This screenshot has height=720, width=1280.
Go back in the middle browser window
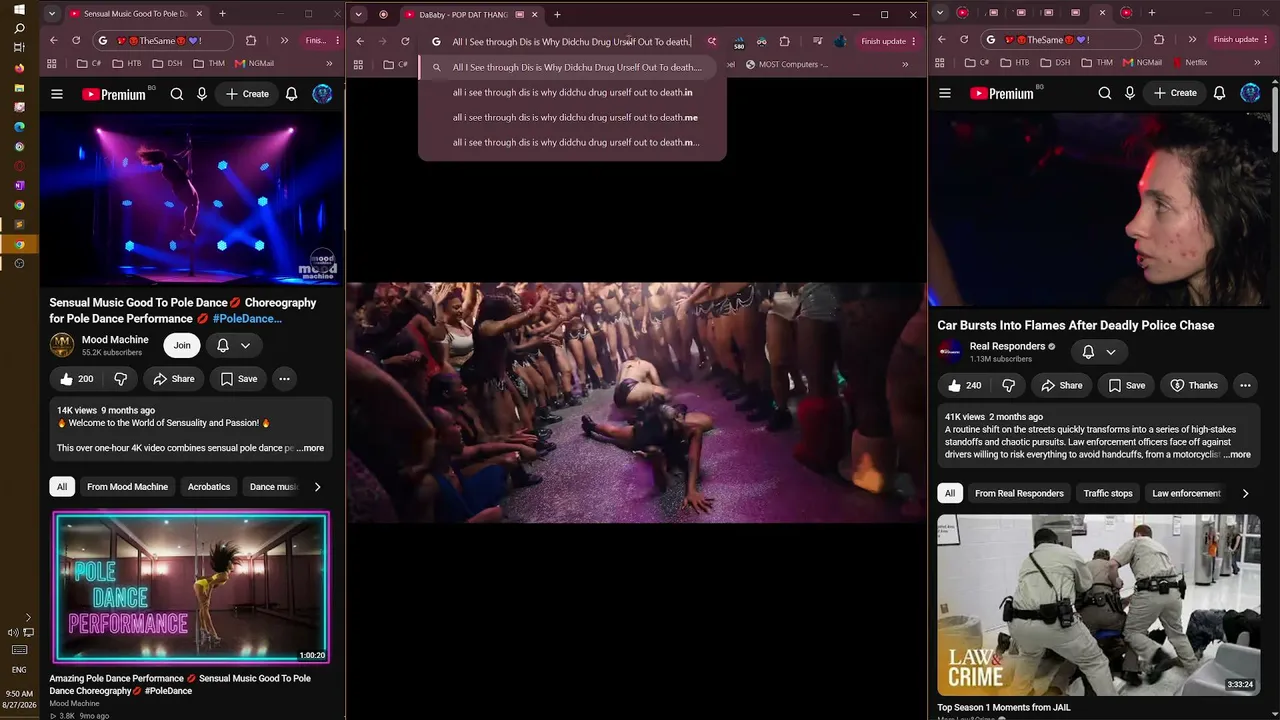[x=360, y=41]
